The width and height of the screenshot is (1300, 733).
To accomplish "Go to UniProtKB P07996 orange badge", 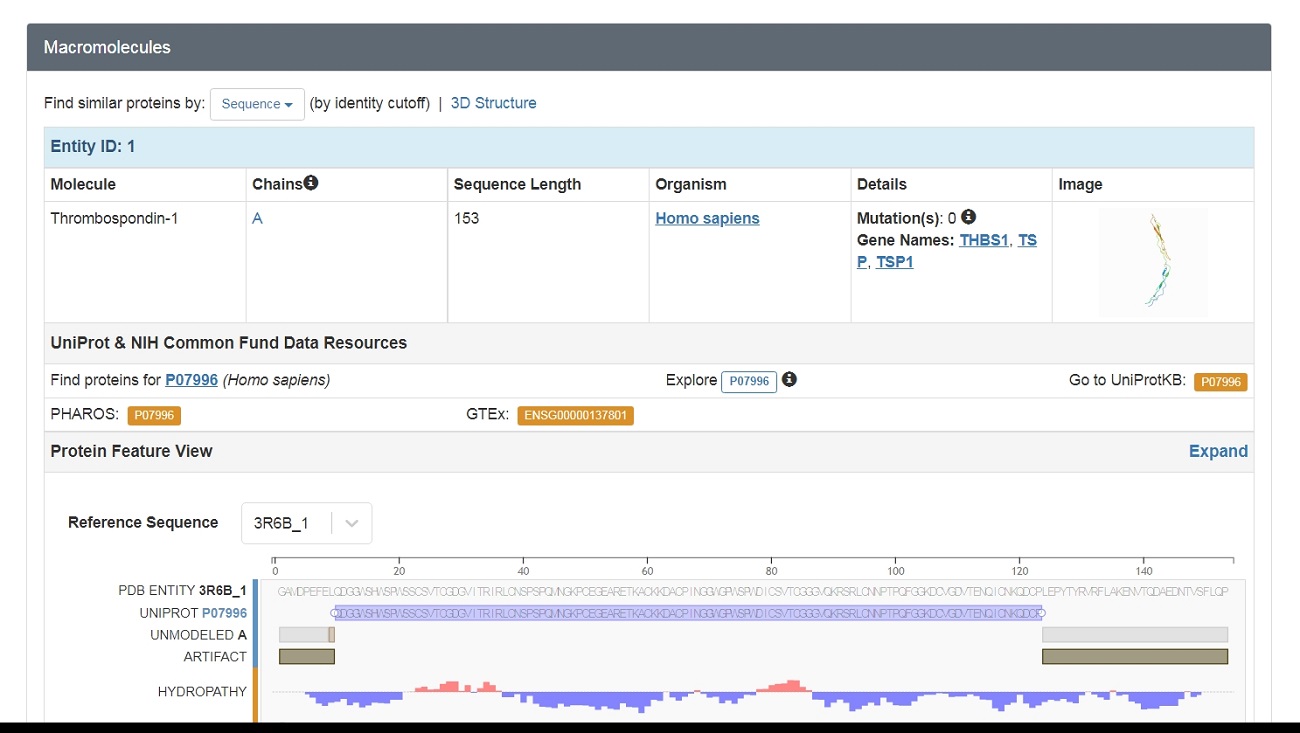I will tap(1220, 381).
